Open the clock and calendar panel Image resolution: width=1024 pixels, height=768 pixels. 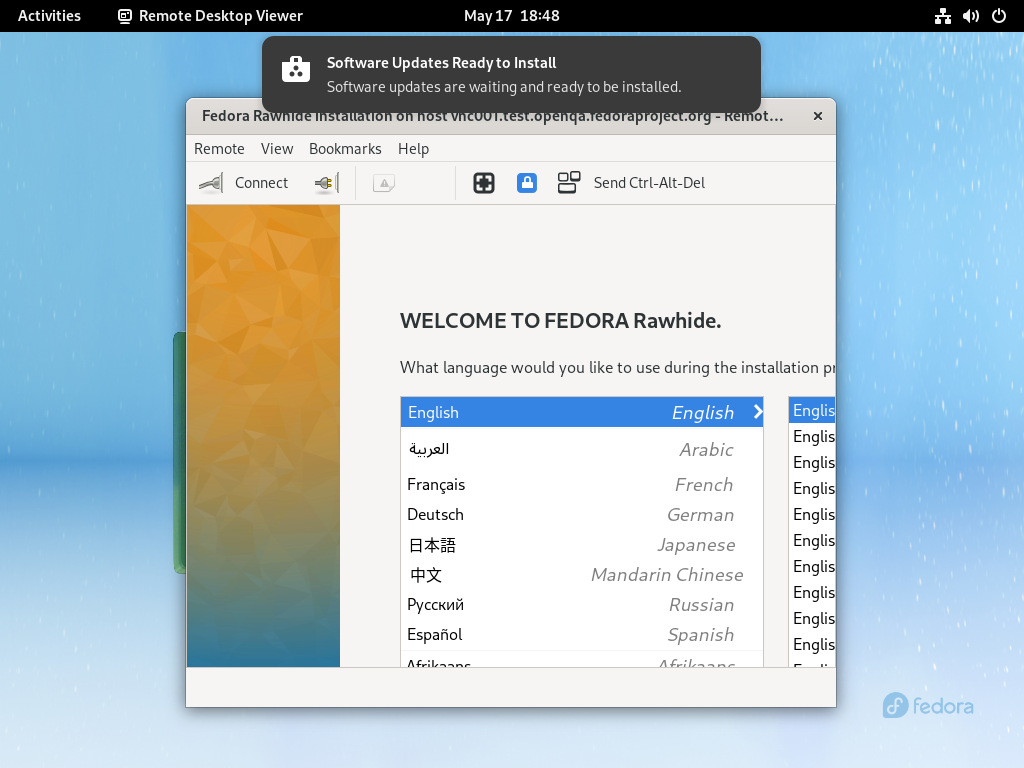511,16
